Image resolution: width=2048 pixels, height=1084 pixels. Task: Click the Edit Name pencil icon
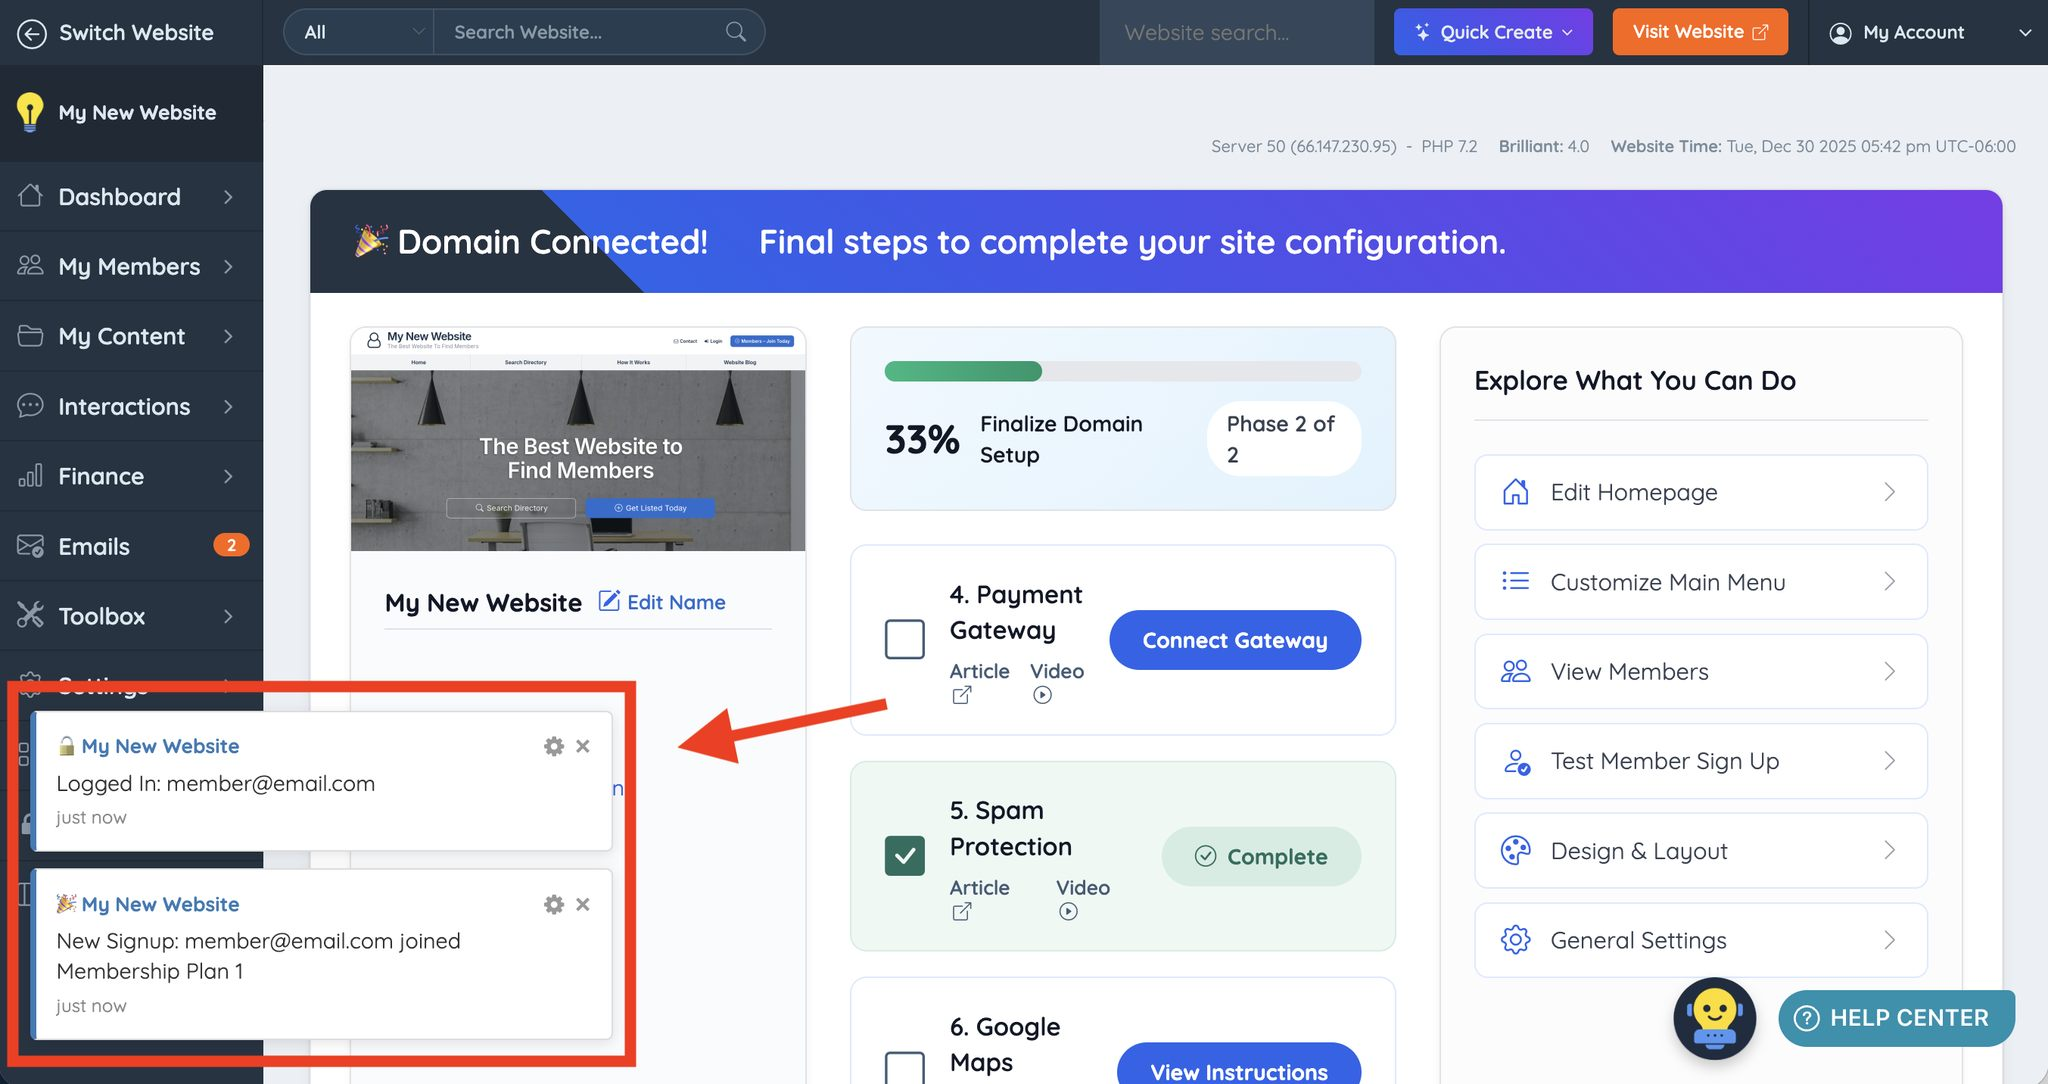click(609, 601)
